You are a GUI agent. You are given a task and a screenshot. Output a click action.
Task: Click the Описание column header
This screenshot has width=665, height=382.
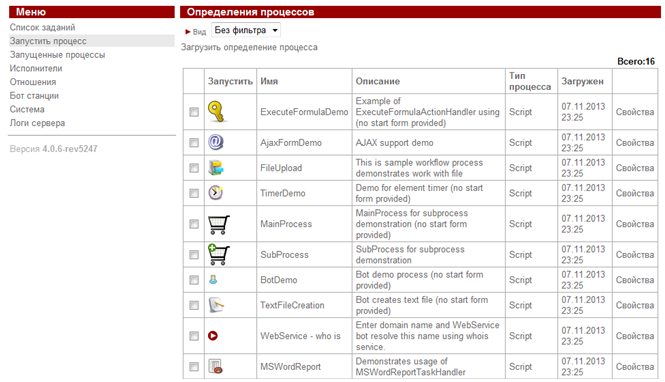pos(377,81)
